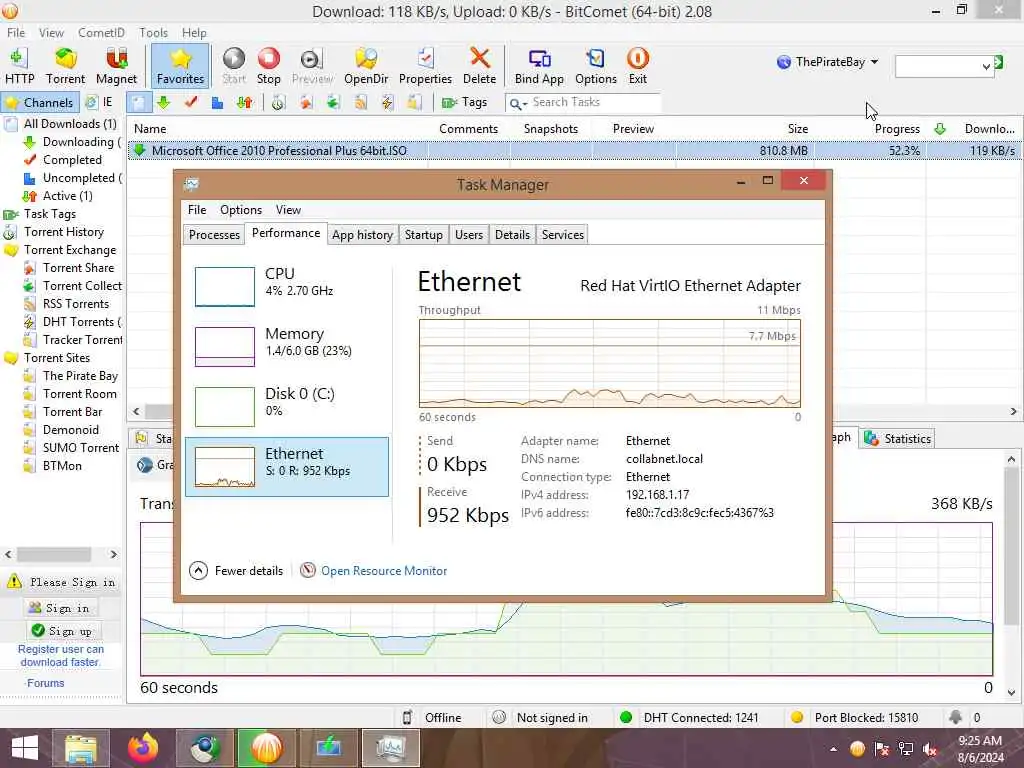Click the DHT Connected green status indicator

click(626, 717)
